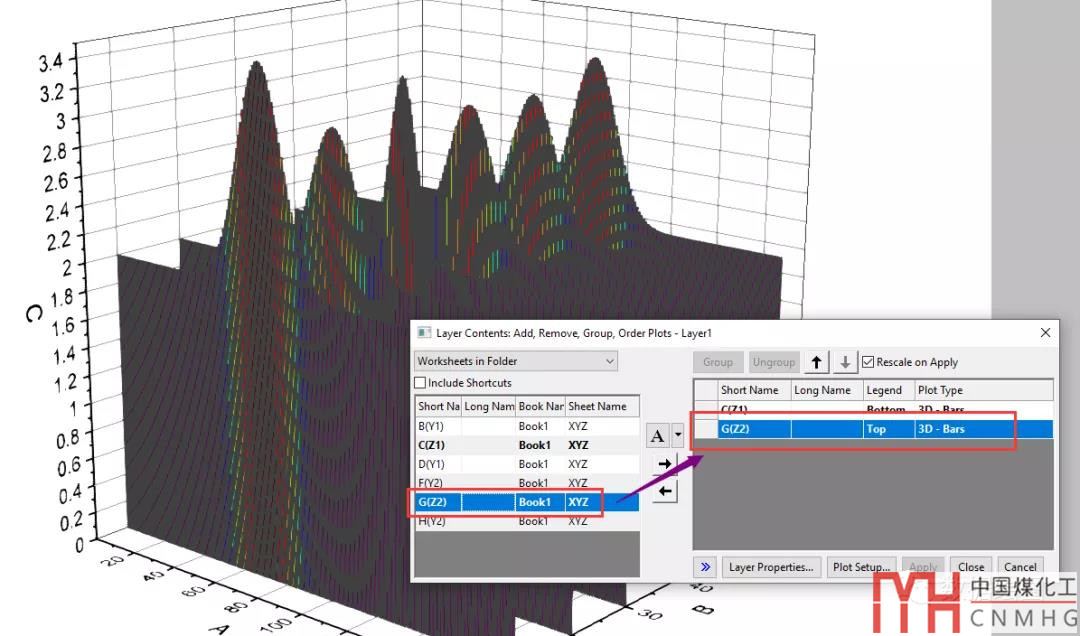Open the Worksheets in Folder dropdown
This screenshot has width=1080, height=636.
516,361
